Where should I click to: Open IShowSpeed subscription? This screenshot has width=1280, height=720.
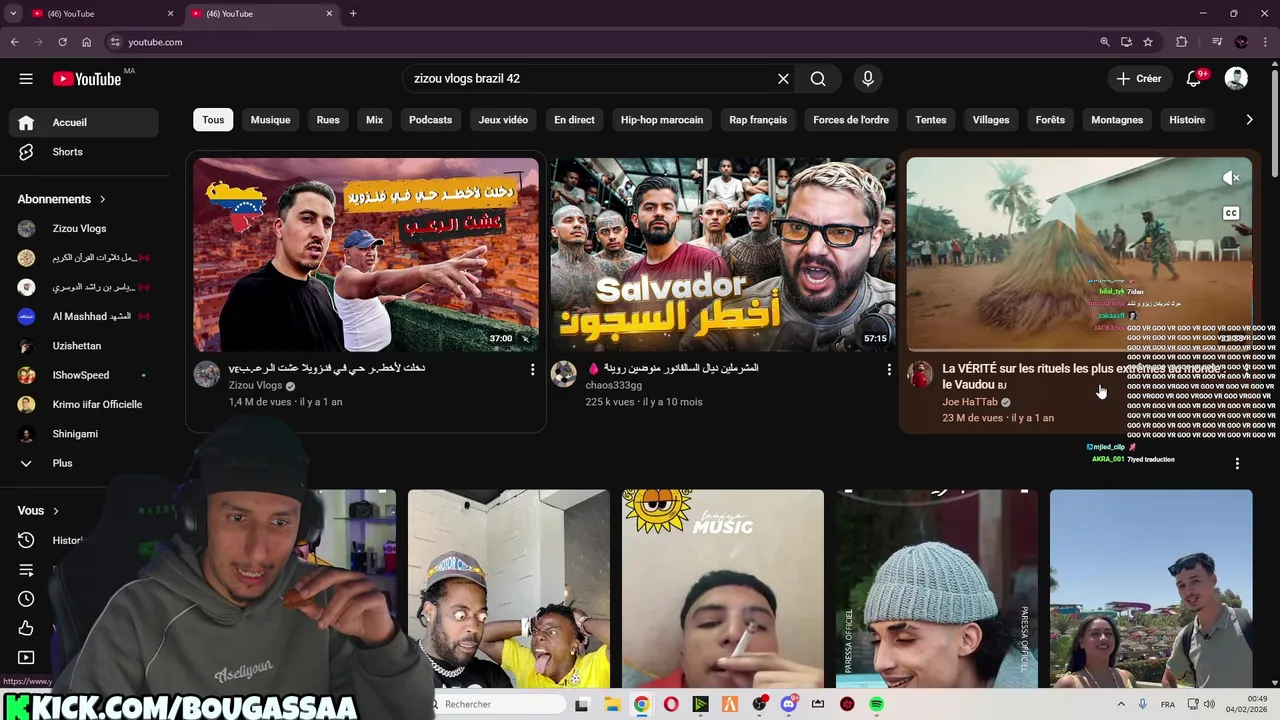pyautogui.click(x=83, y=375)
